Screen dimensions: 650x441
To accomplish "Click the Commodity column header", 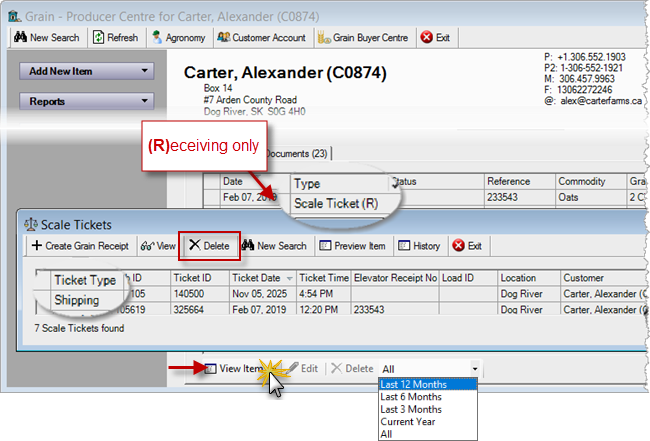I will point(591,182).
